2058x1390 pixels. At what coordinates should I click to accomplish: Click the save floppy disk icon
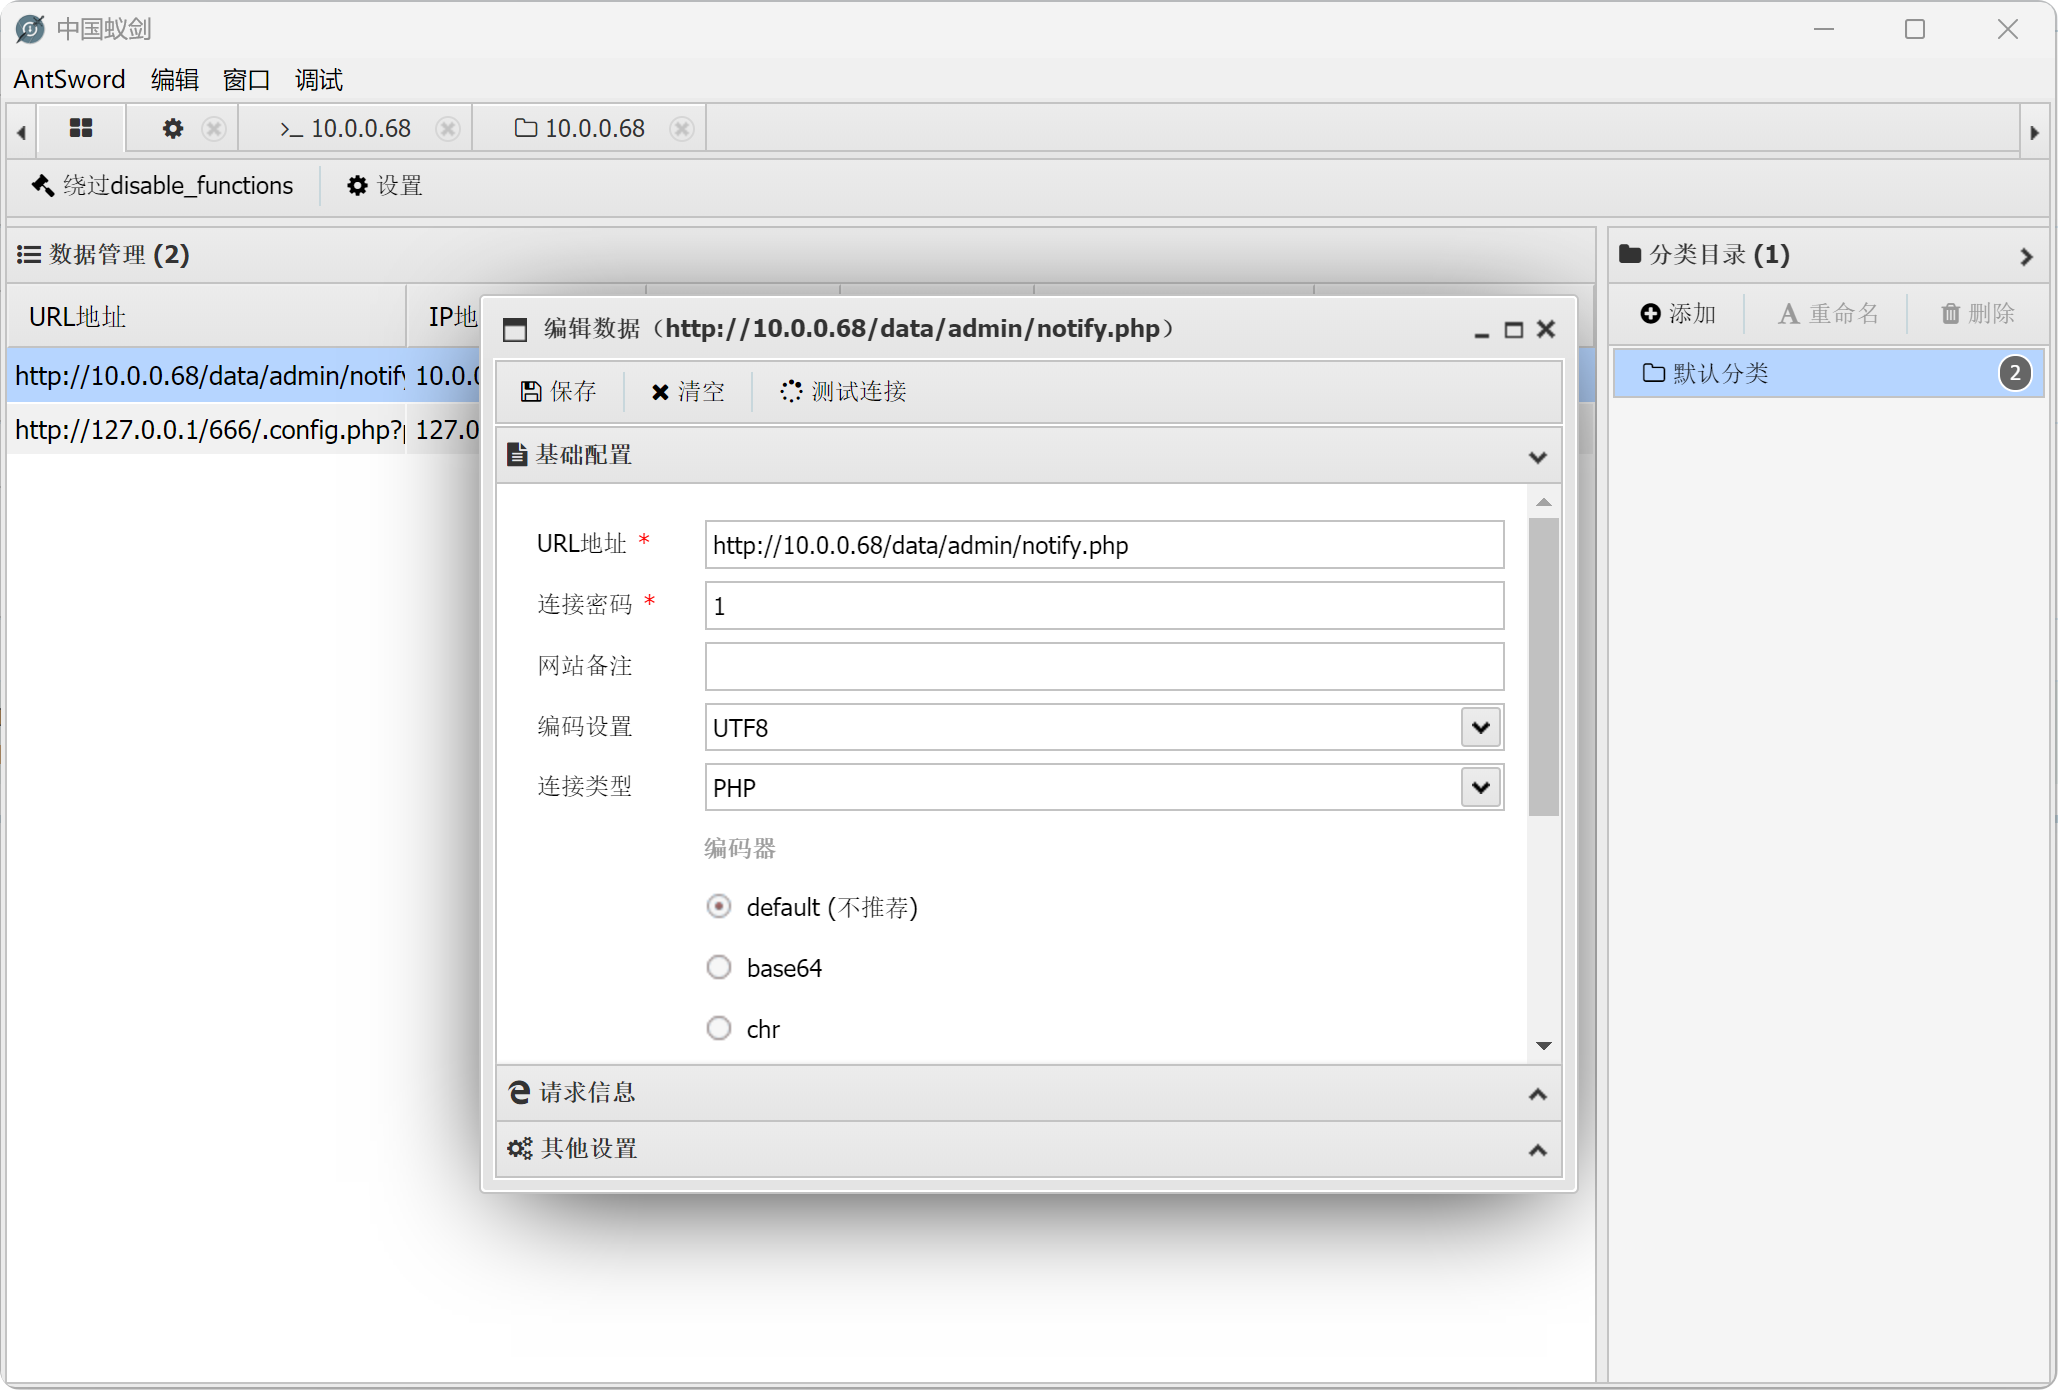(531, 391)
